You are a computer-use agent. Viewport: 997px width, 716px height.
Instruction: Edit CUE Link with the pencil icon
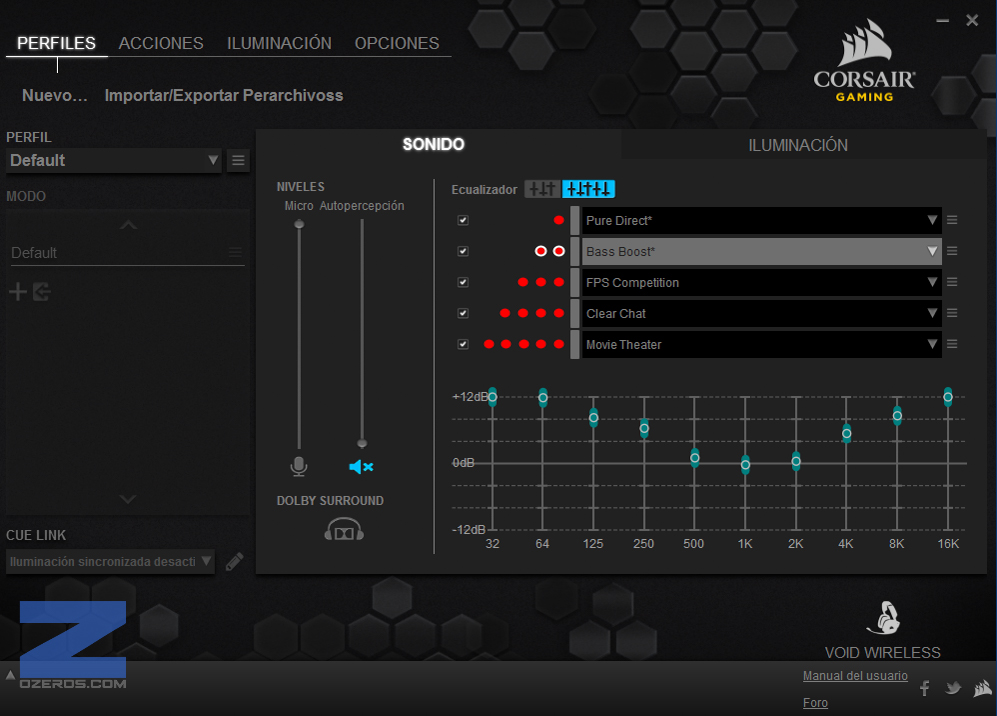(234, 561)
